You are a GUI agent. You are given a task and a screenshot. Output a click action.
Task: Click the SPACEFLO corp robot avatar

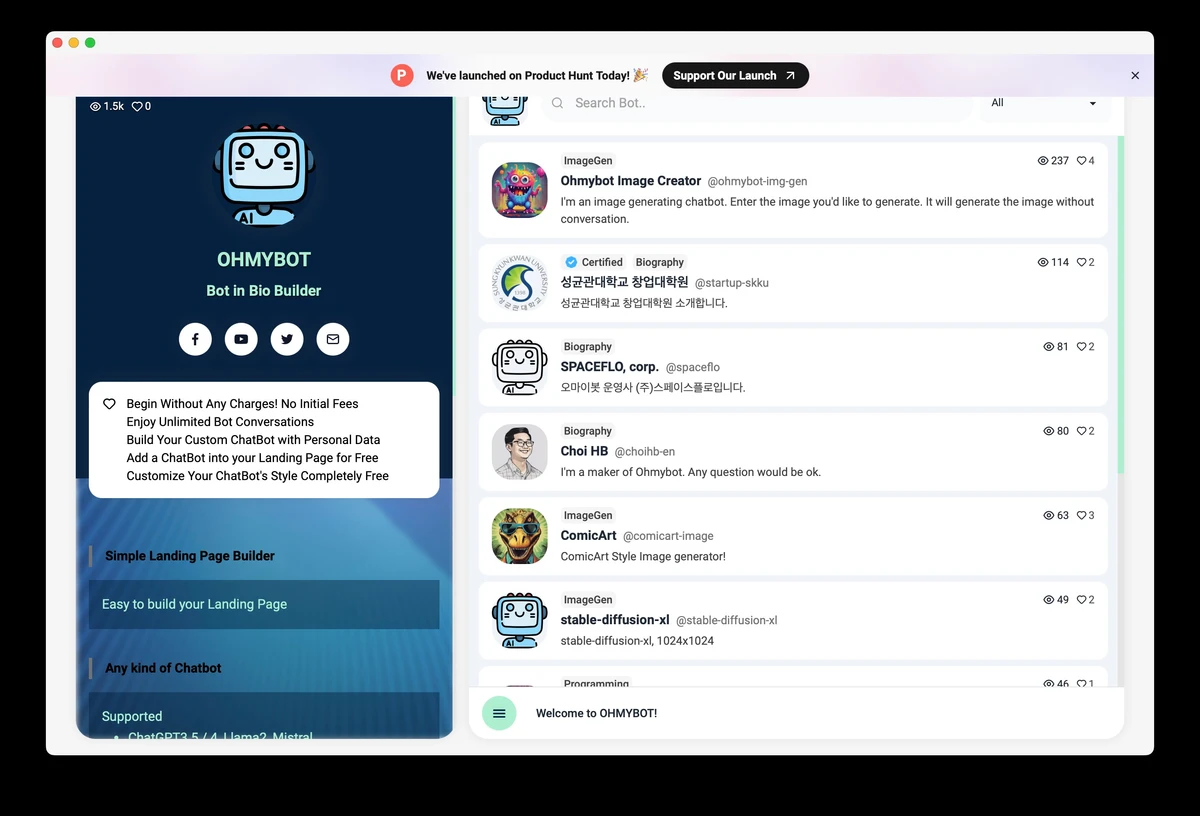click(x=520, y=367)
